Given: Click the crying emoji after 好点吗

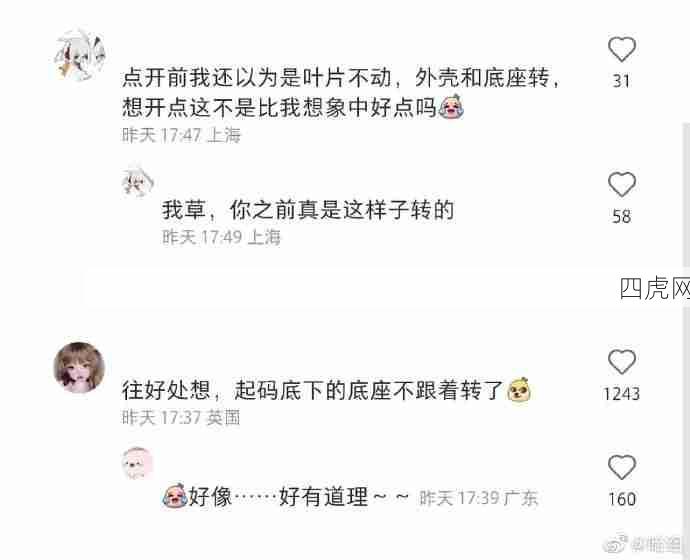Looking at the screenshot, I should (x=451, y=107).
